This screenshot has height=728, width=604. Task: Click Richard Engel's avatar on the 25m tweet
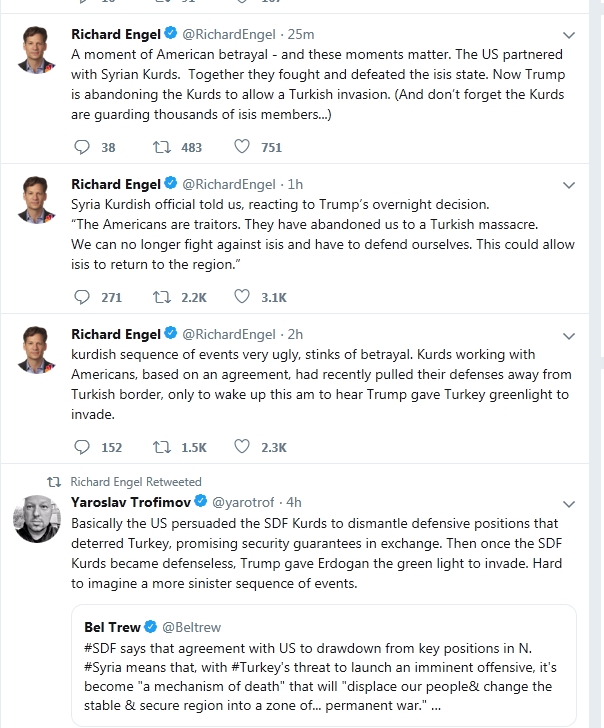[x=38, y=50]
